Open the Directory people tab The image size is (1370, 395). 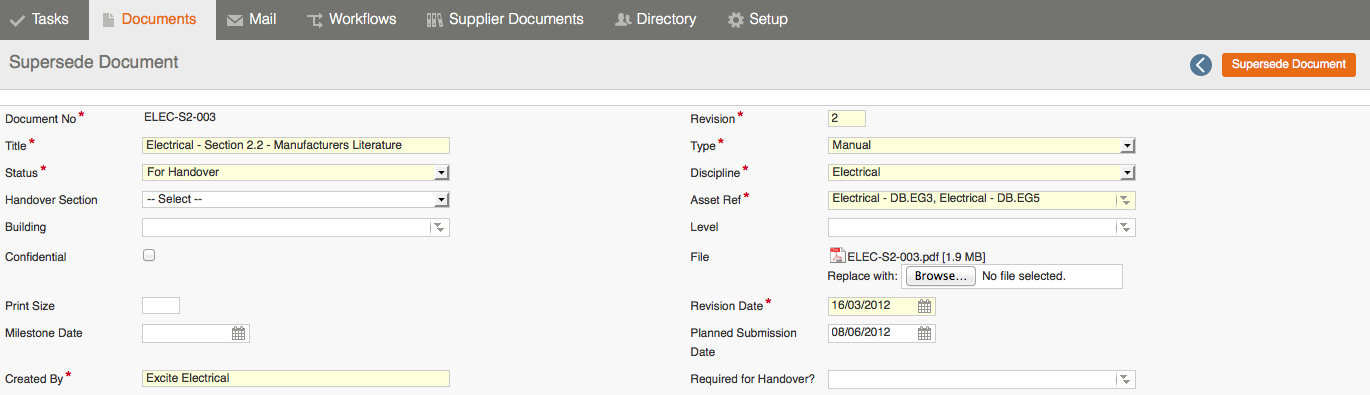(x=655, y=19)
